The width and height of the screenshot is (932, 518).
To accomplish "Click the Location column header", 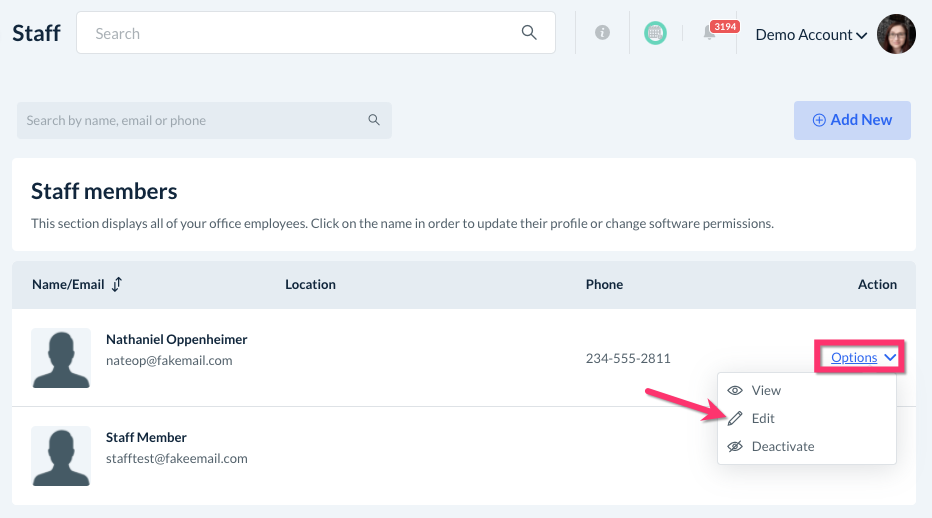I will [310, 284].
